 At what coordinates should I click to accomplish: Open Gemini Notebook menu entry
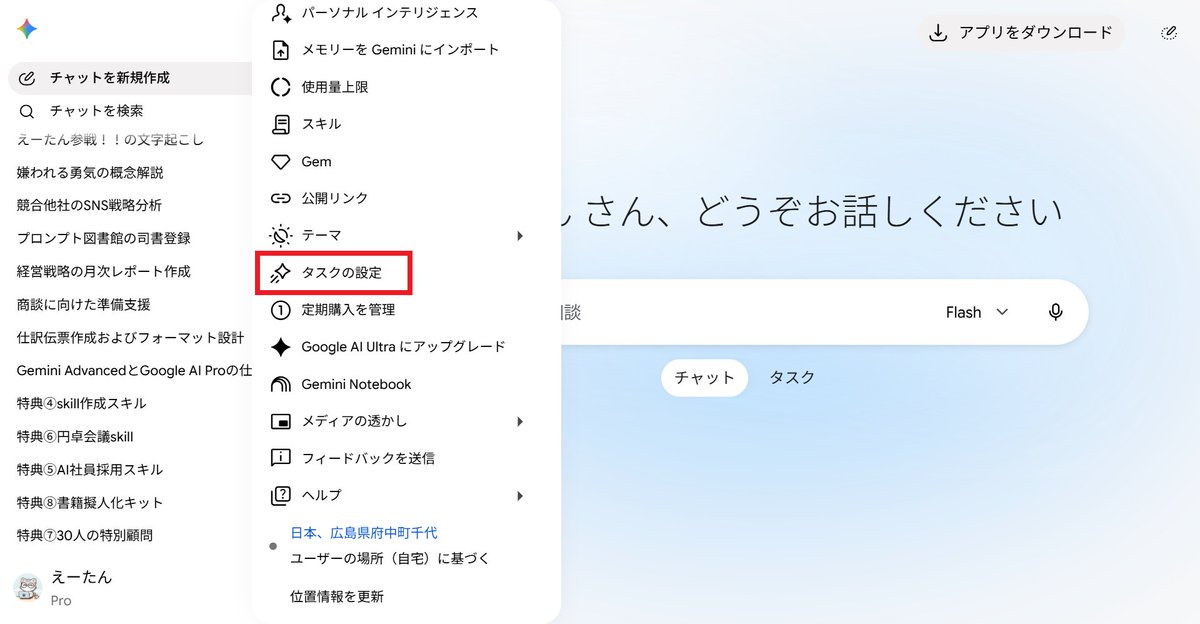(x=405, y=385)
